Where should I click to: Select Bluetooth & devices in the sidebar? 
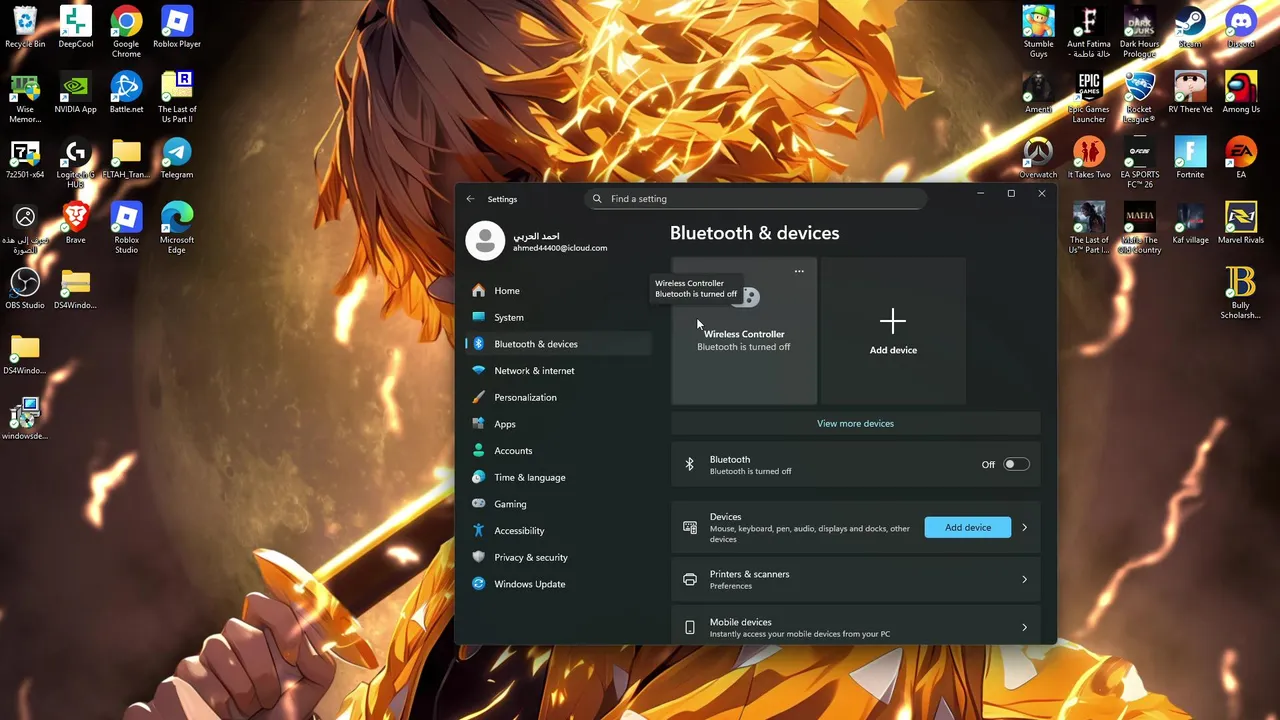[558, 344]
